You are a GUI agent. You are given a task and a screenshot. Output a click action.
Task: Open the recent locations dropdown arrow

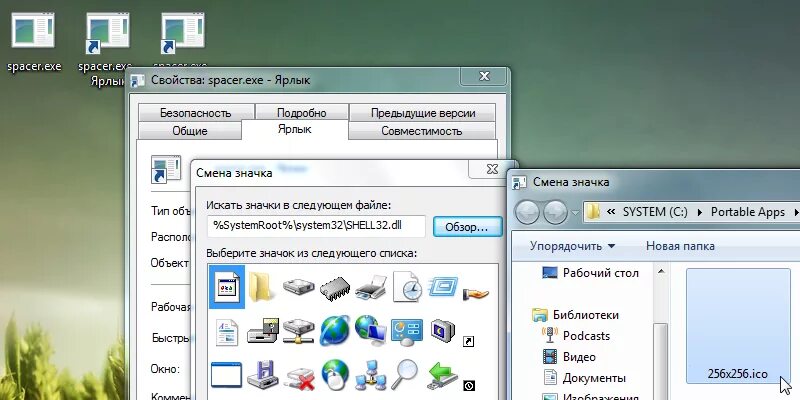tap(575, 212)
